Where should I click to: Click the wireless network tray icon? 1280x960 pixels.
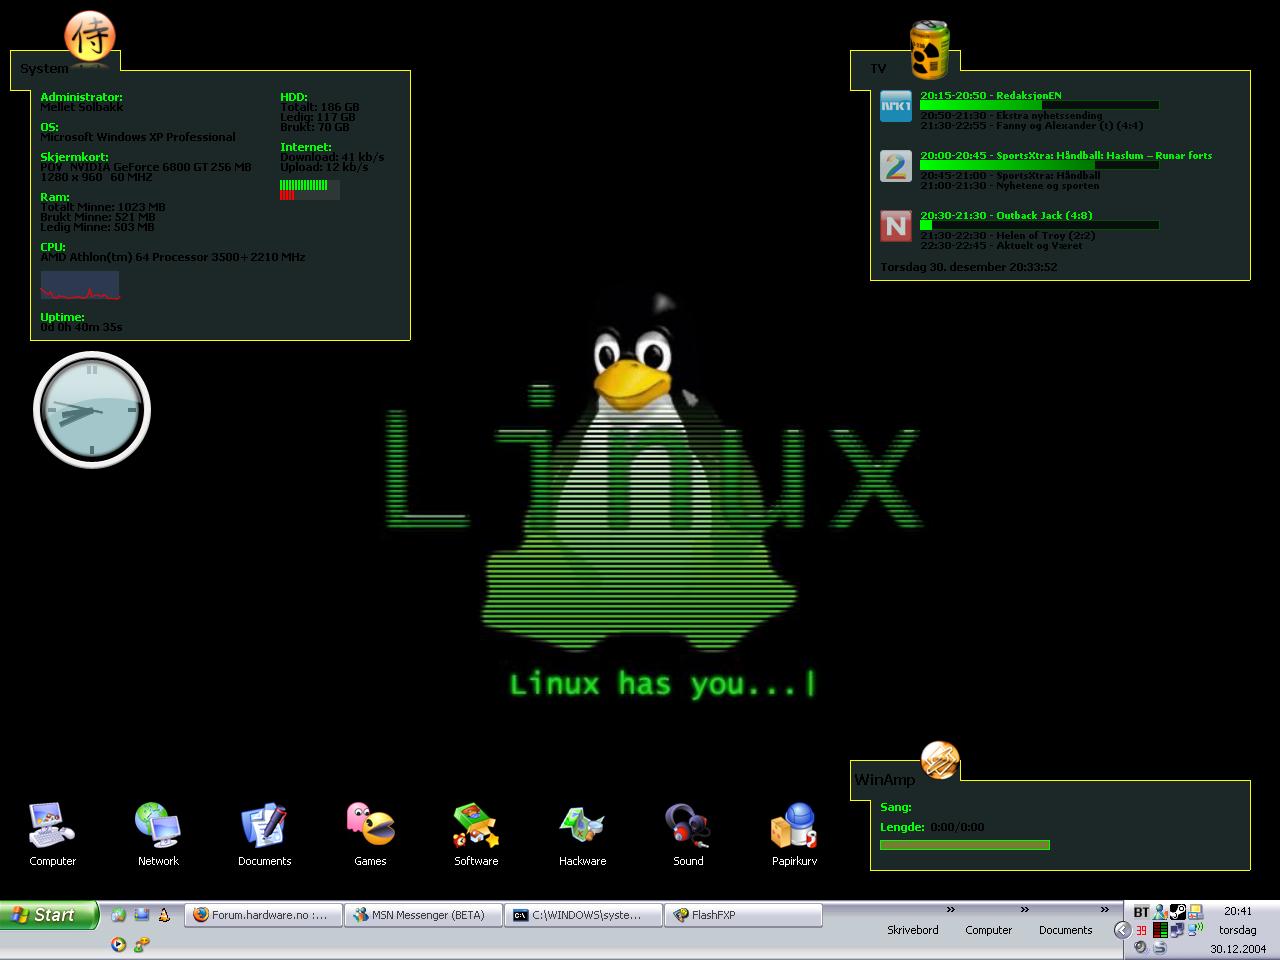[x=1196, y=929]
